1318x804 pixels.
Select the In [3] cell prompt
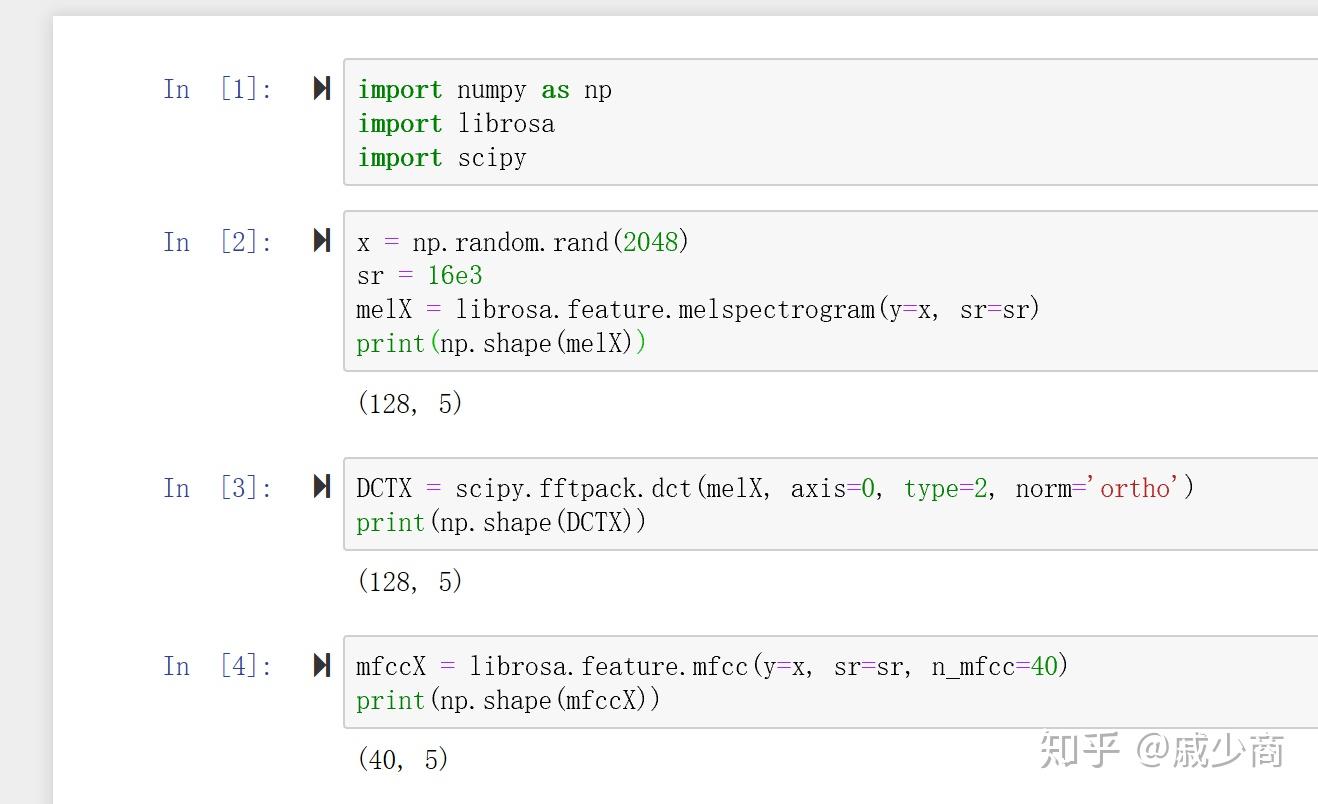[x=217, y=487]
